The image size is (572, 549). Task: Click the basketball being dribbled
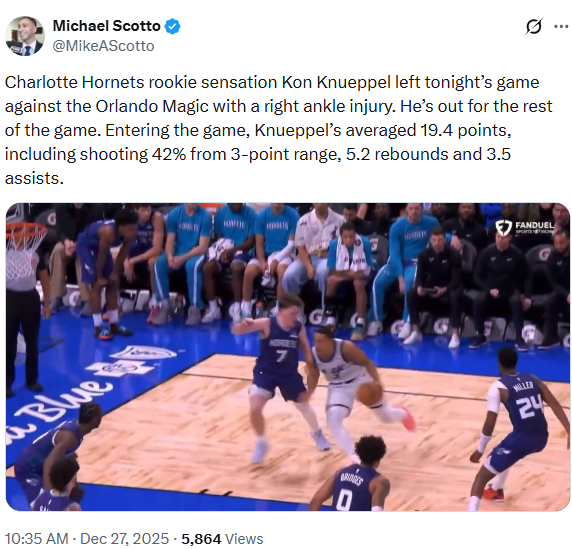point(370,394)
